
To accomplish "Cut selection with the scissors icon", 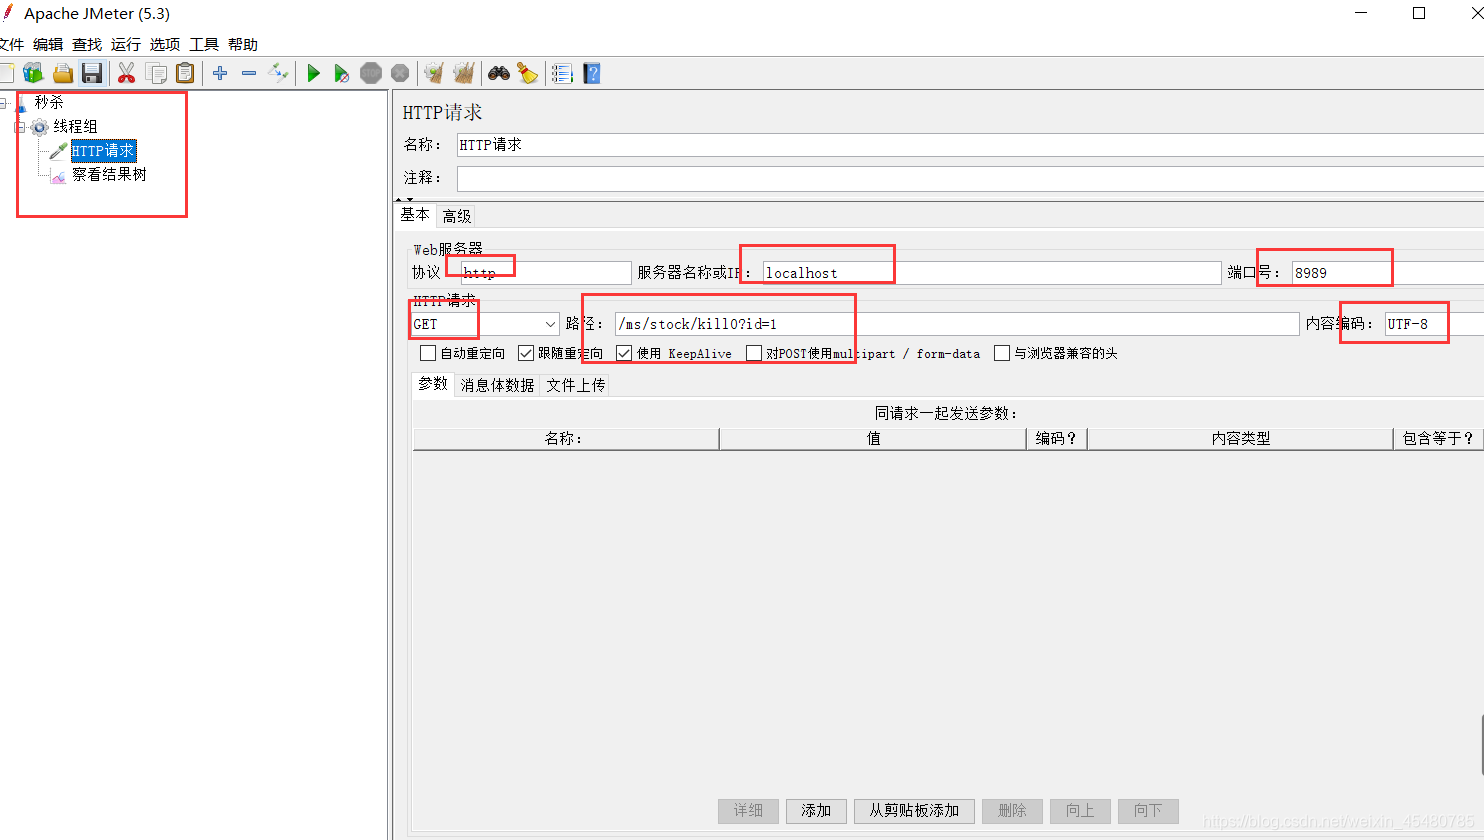I will [x=126, y=73].
